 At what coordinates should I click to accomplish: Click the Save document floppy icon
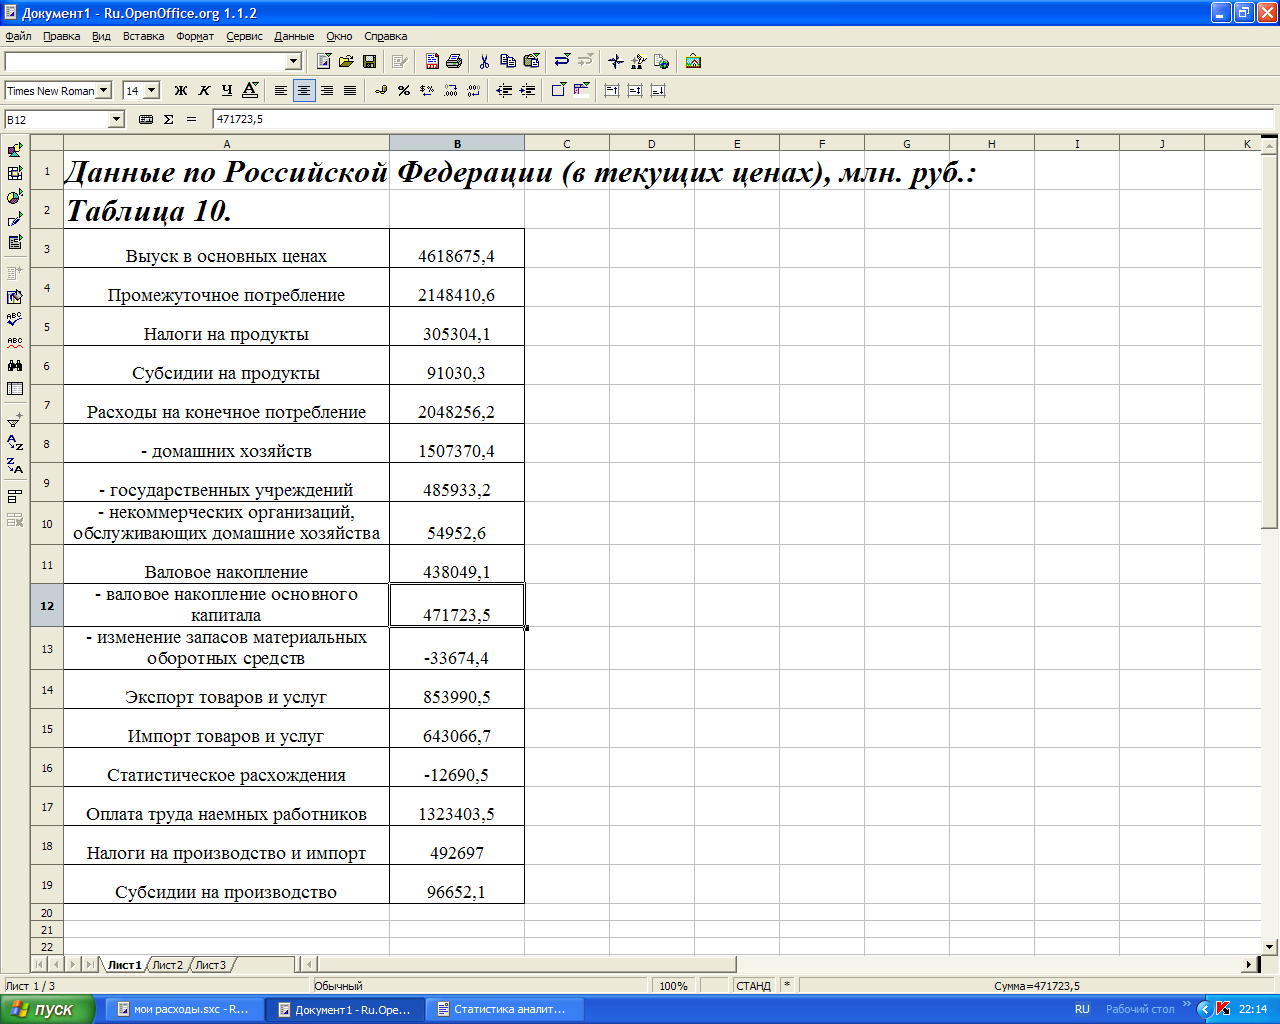pos(369,62)
